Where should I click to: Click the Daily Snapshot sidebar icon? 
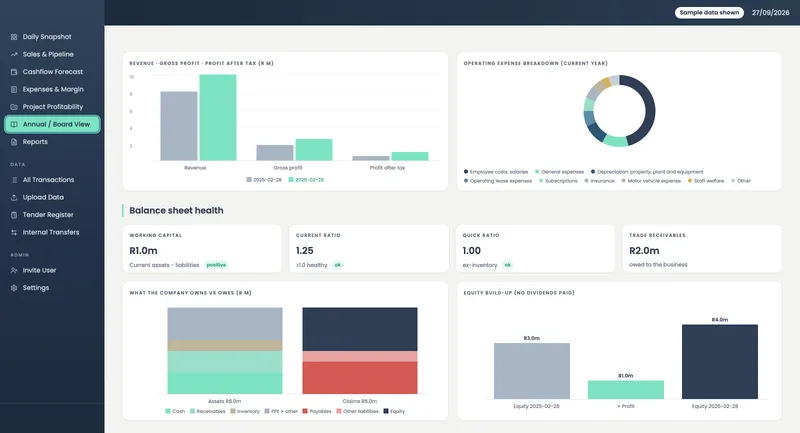14,37
